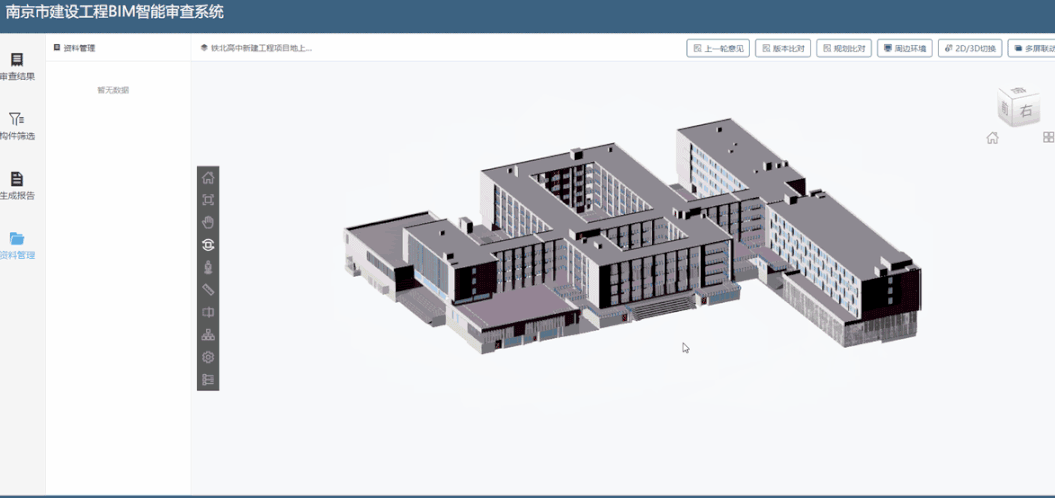Open the 审查结果 sidebar section
The height and width of the screenshot is (498, 1055).
17,67
